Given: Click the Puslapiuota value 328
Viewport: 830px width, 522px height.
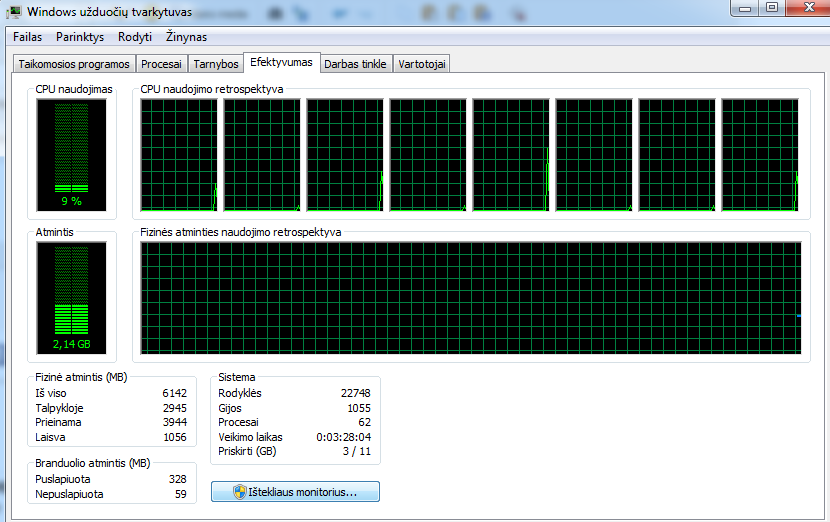Looking at the screenshot, I should point(178,479).
